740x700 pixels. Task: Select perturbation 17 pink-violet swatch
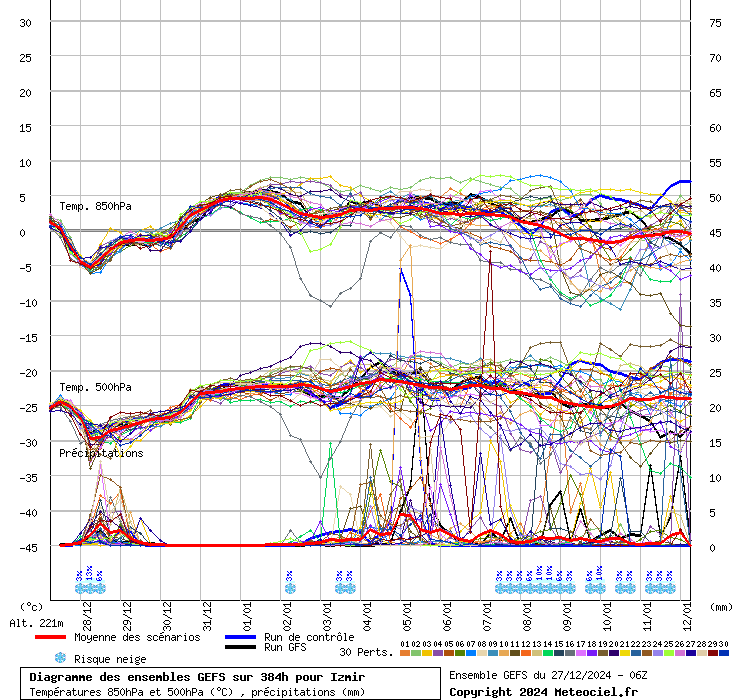tap(581, 653)
